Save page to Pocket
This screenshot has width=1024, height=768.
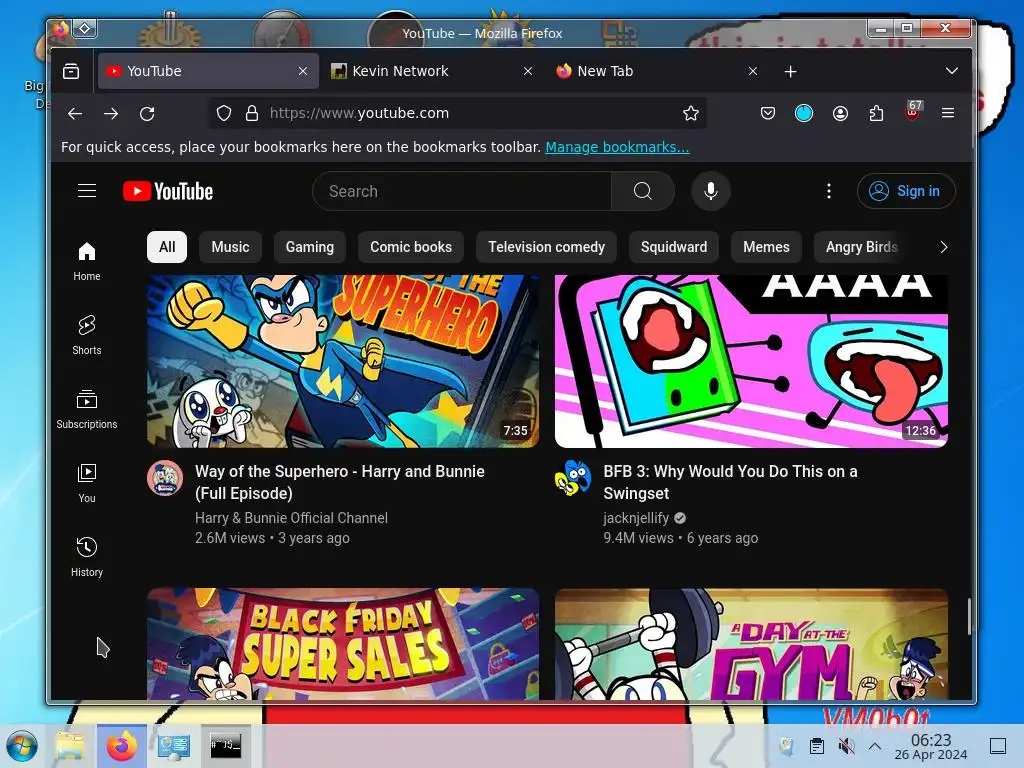coord(768,114)
